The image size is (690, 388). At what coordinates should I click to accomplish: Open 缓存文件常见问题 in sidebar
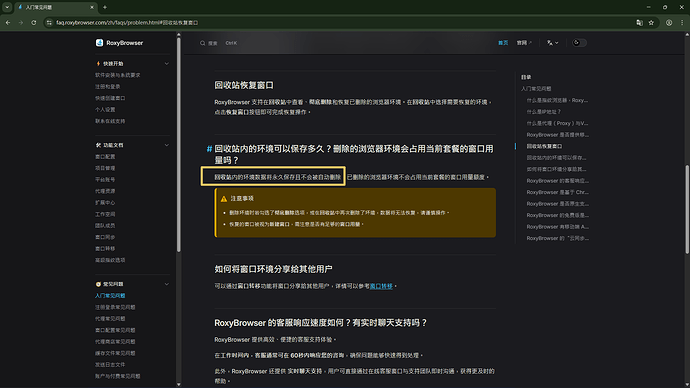[115, 353]
